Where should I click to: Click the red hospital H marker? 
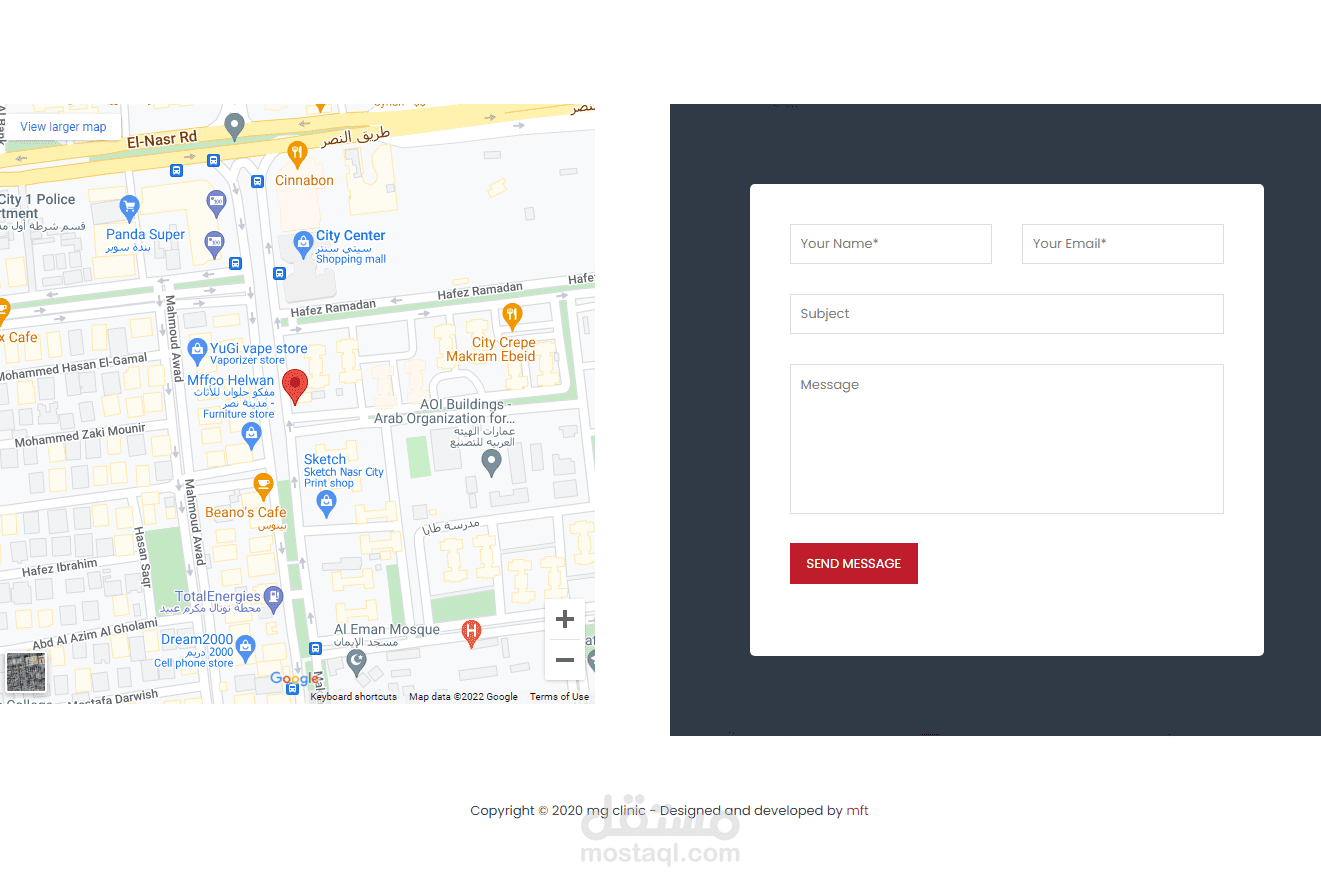tap(471, 633)
